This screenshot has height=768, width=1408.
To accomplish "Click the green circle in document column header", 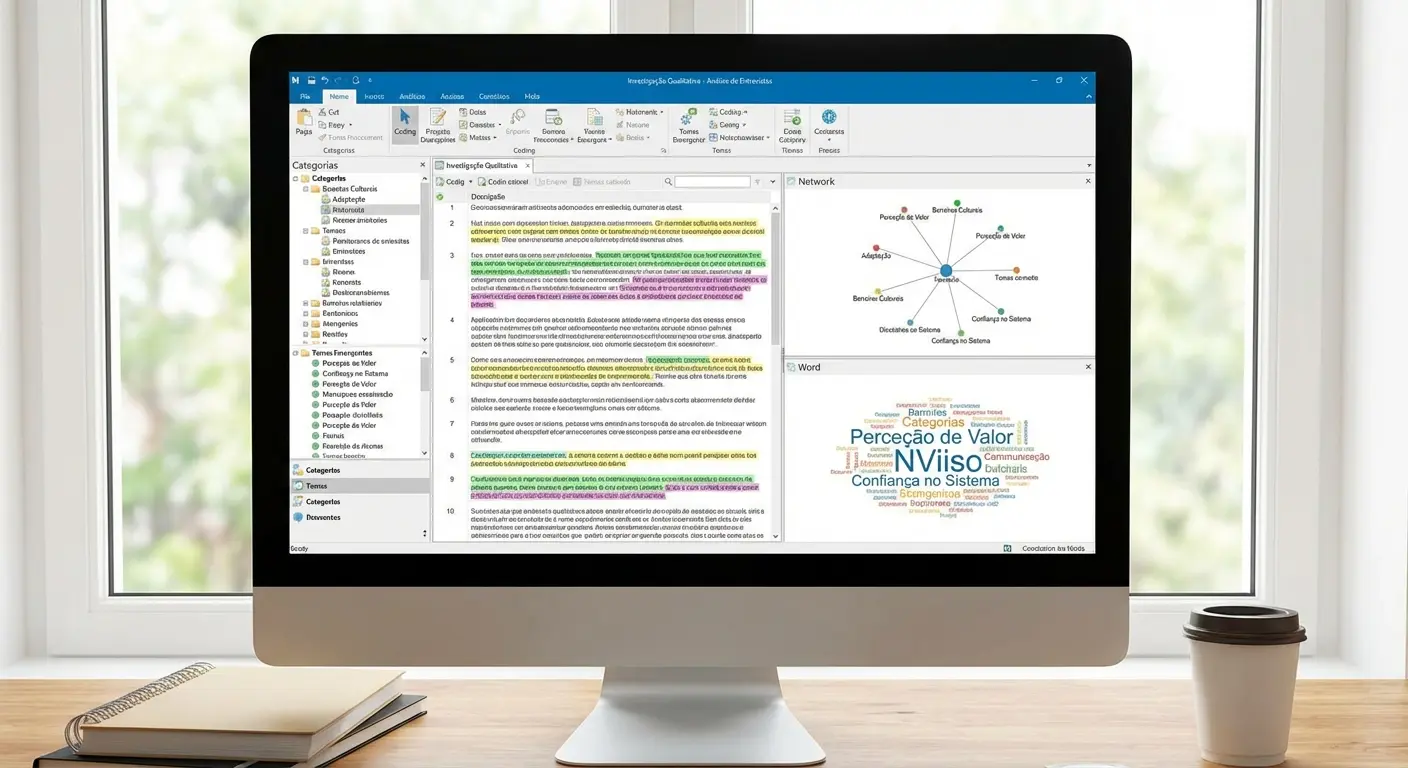I will click(440, 197).
